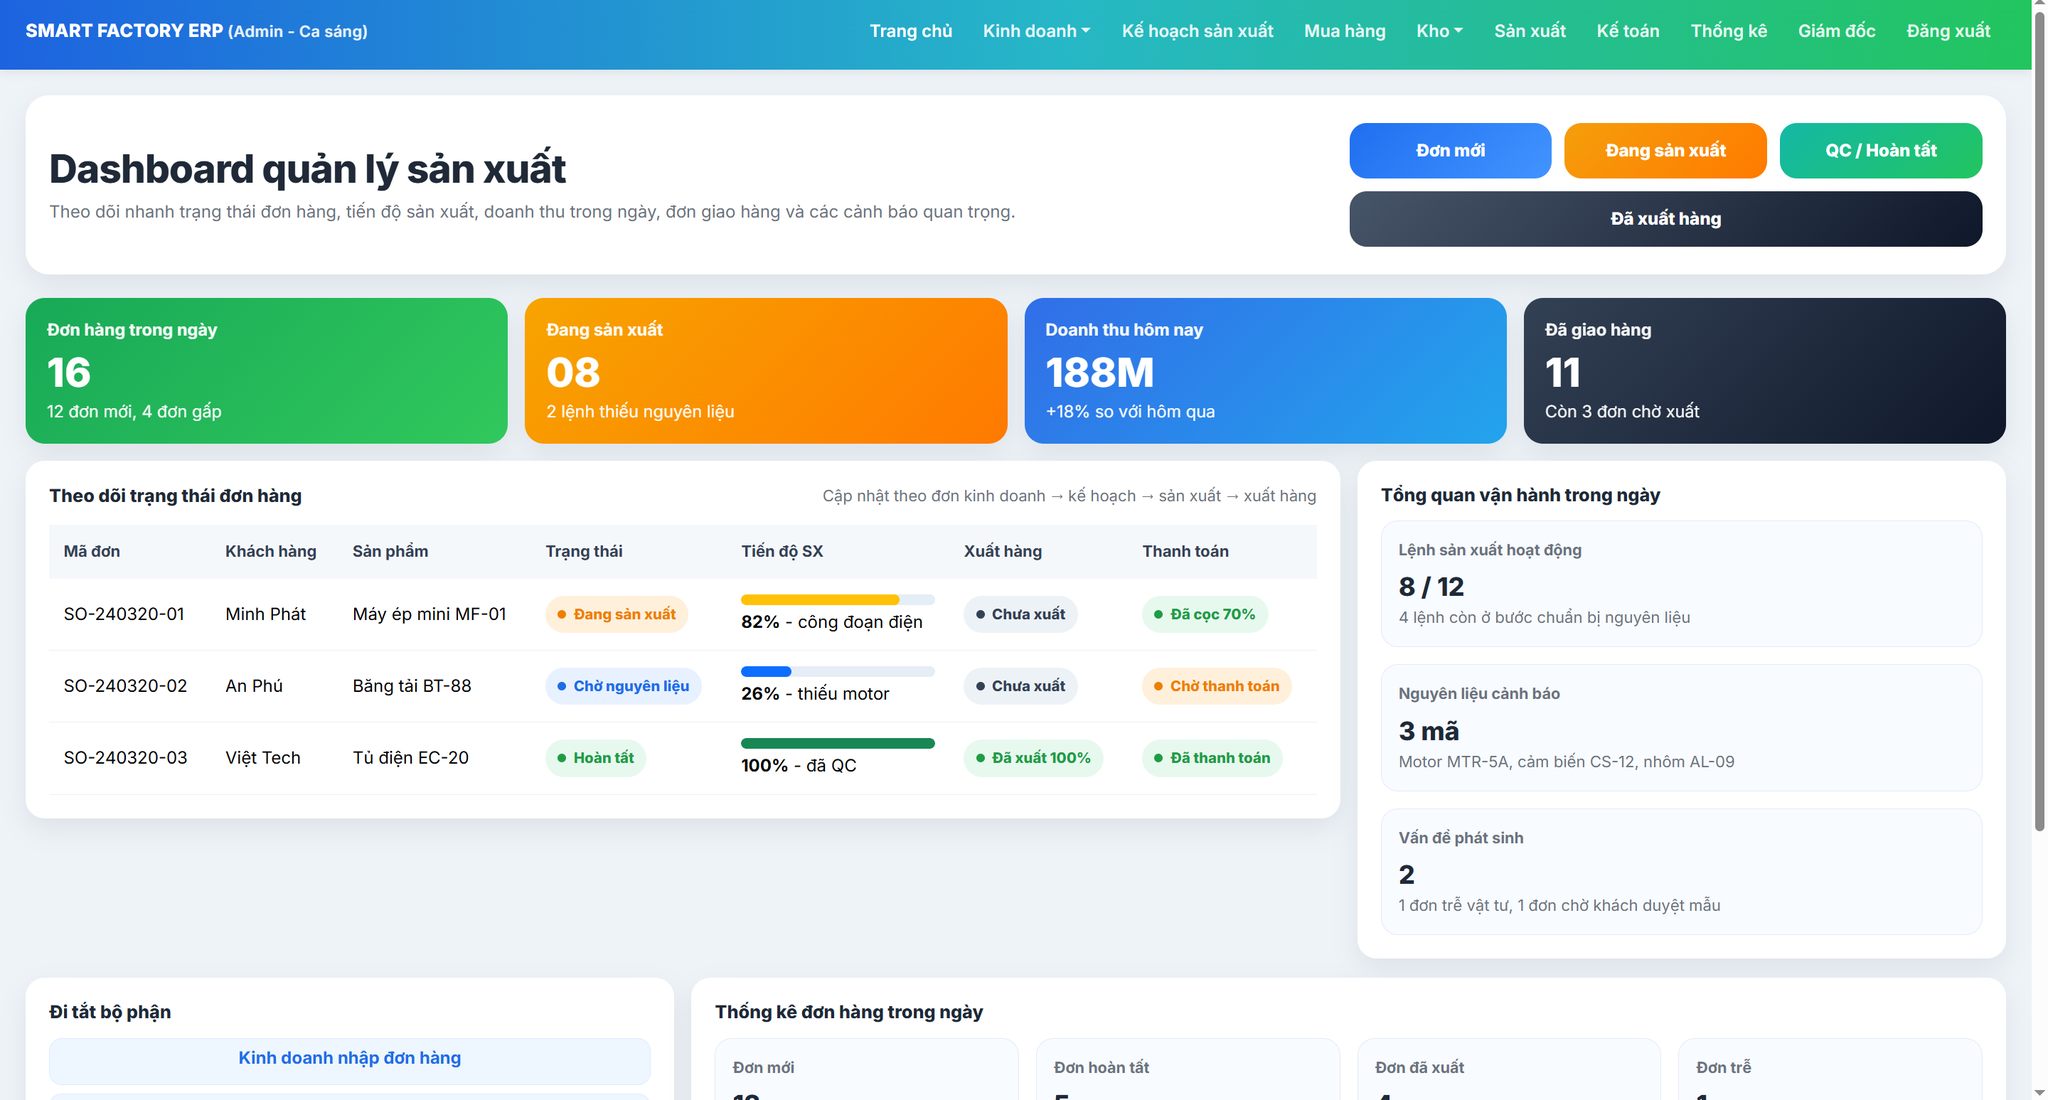The height and width of the screenshot is (1100, 2048).
Task: Apply the Đang sản xuất filter
Action: point(1664,150)
